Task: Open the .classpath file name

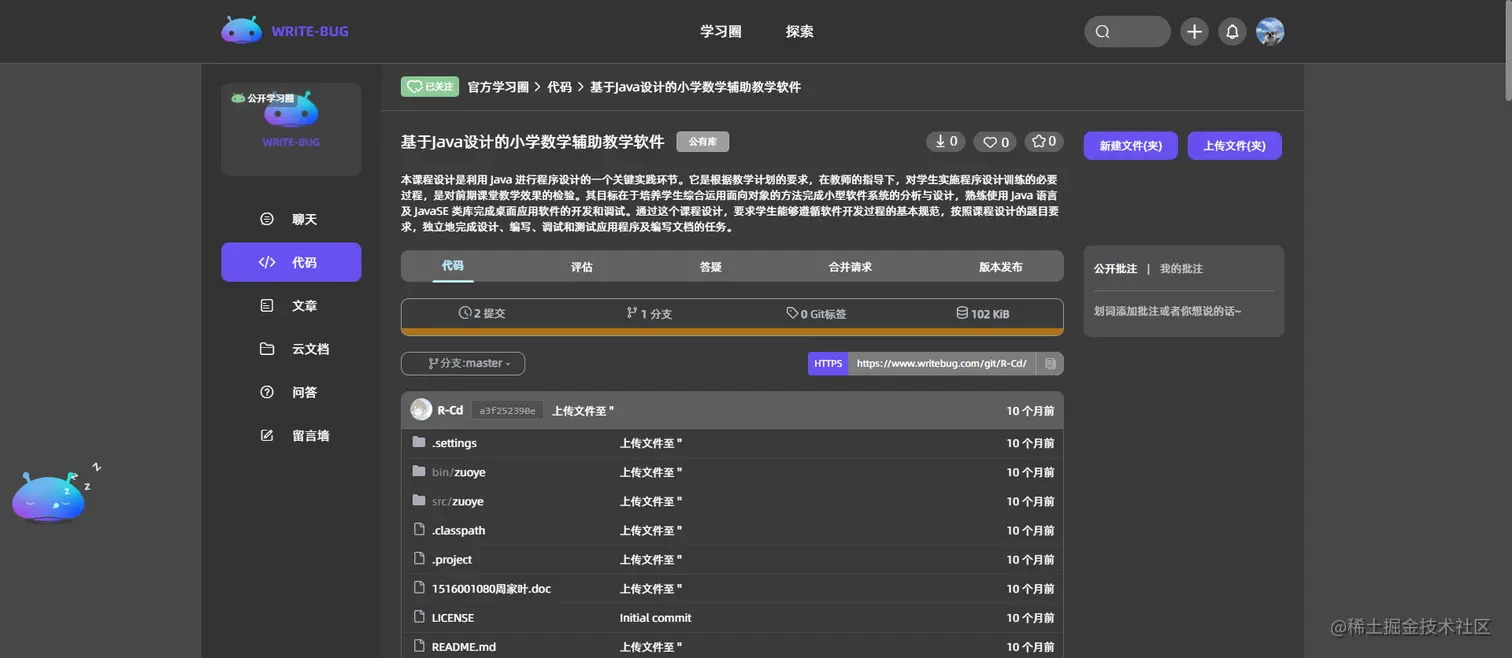Action: pos(458,530)
